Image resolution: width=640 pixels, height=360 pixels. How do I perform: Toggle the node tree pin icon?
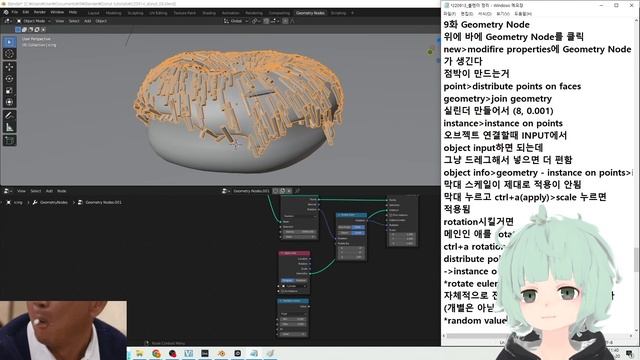(x=298, y=191)
